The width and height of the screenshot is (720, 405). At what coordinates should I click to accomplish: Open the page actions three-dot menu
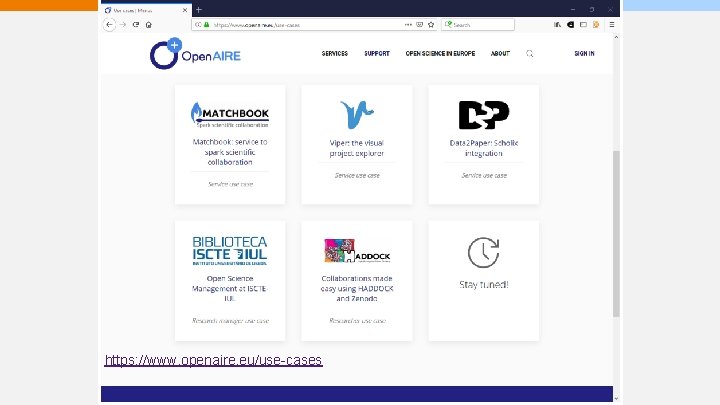(x=408, y=25)
